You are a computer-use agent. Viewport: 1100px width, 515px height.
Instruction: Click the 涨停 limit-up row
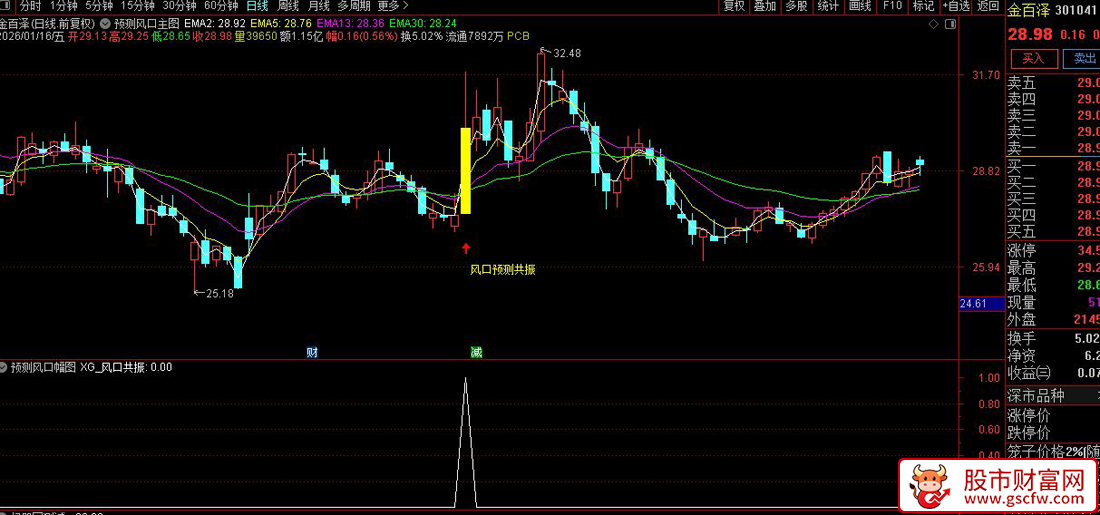[x=1052, y=250]
